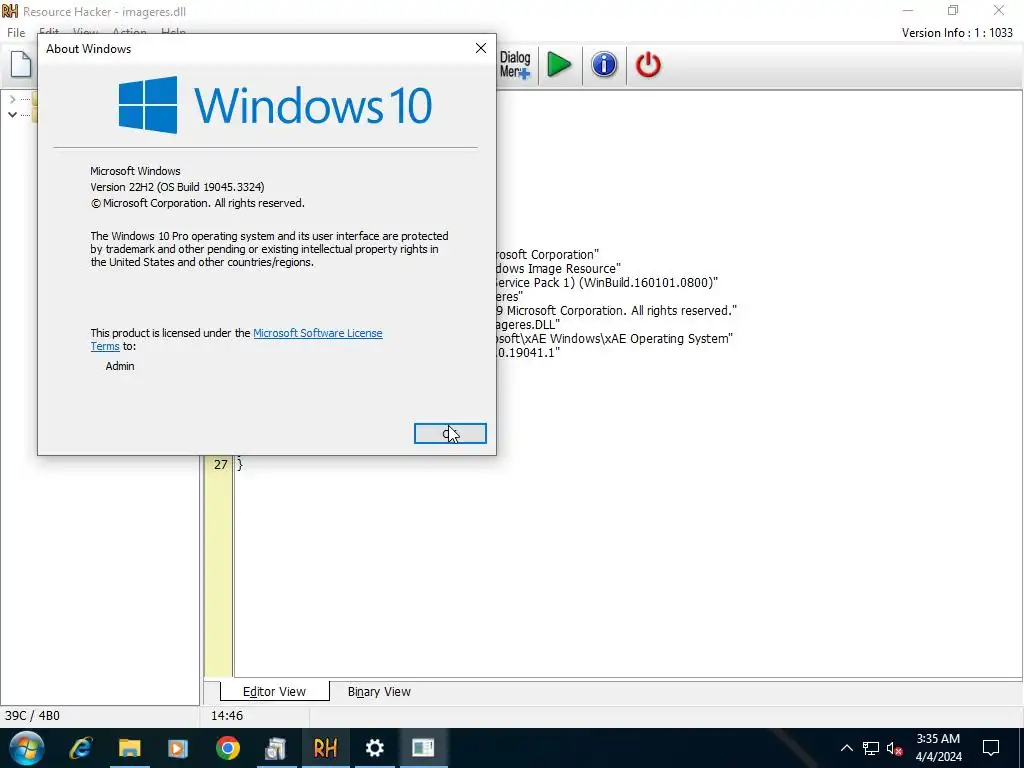Open the Microsoft Software License Terms link

pos(318,333)
